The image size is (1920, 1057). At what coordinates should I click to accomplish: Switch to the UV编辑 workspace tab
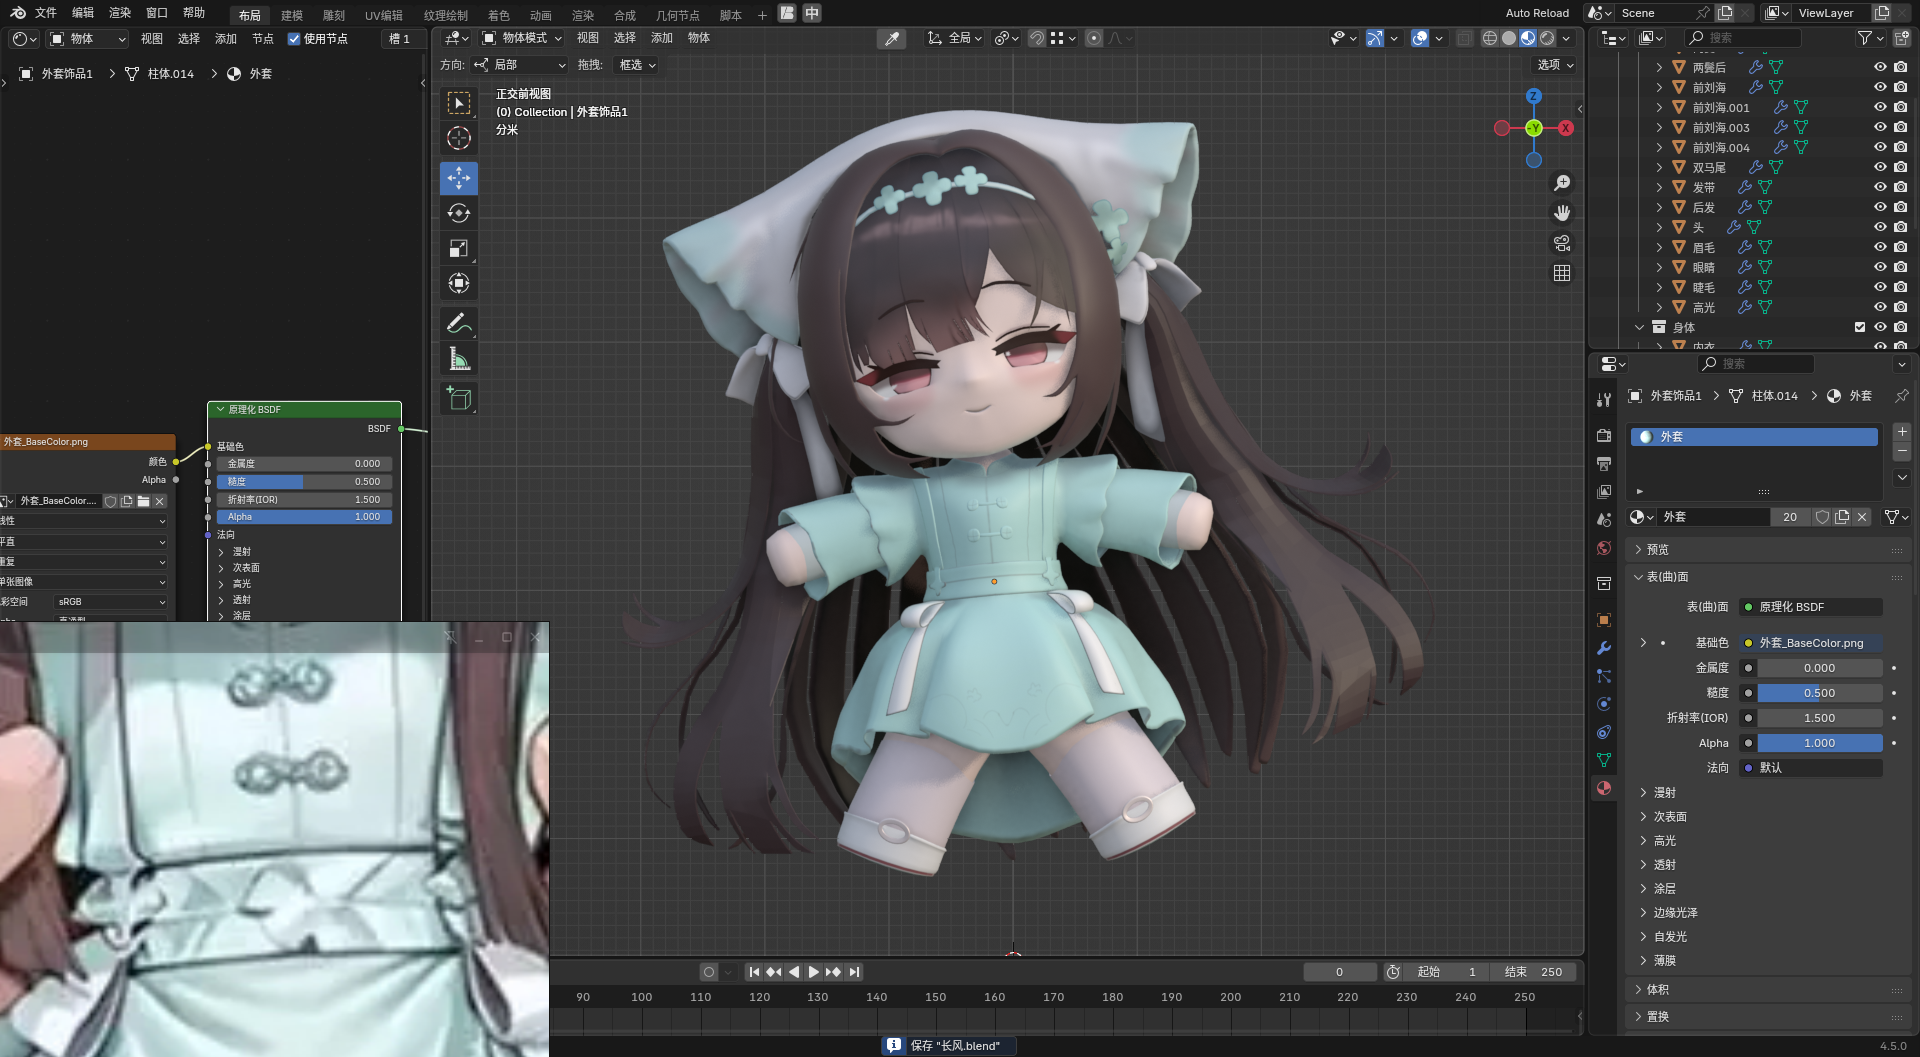383,15
